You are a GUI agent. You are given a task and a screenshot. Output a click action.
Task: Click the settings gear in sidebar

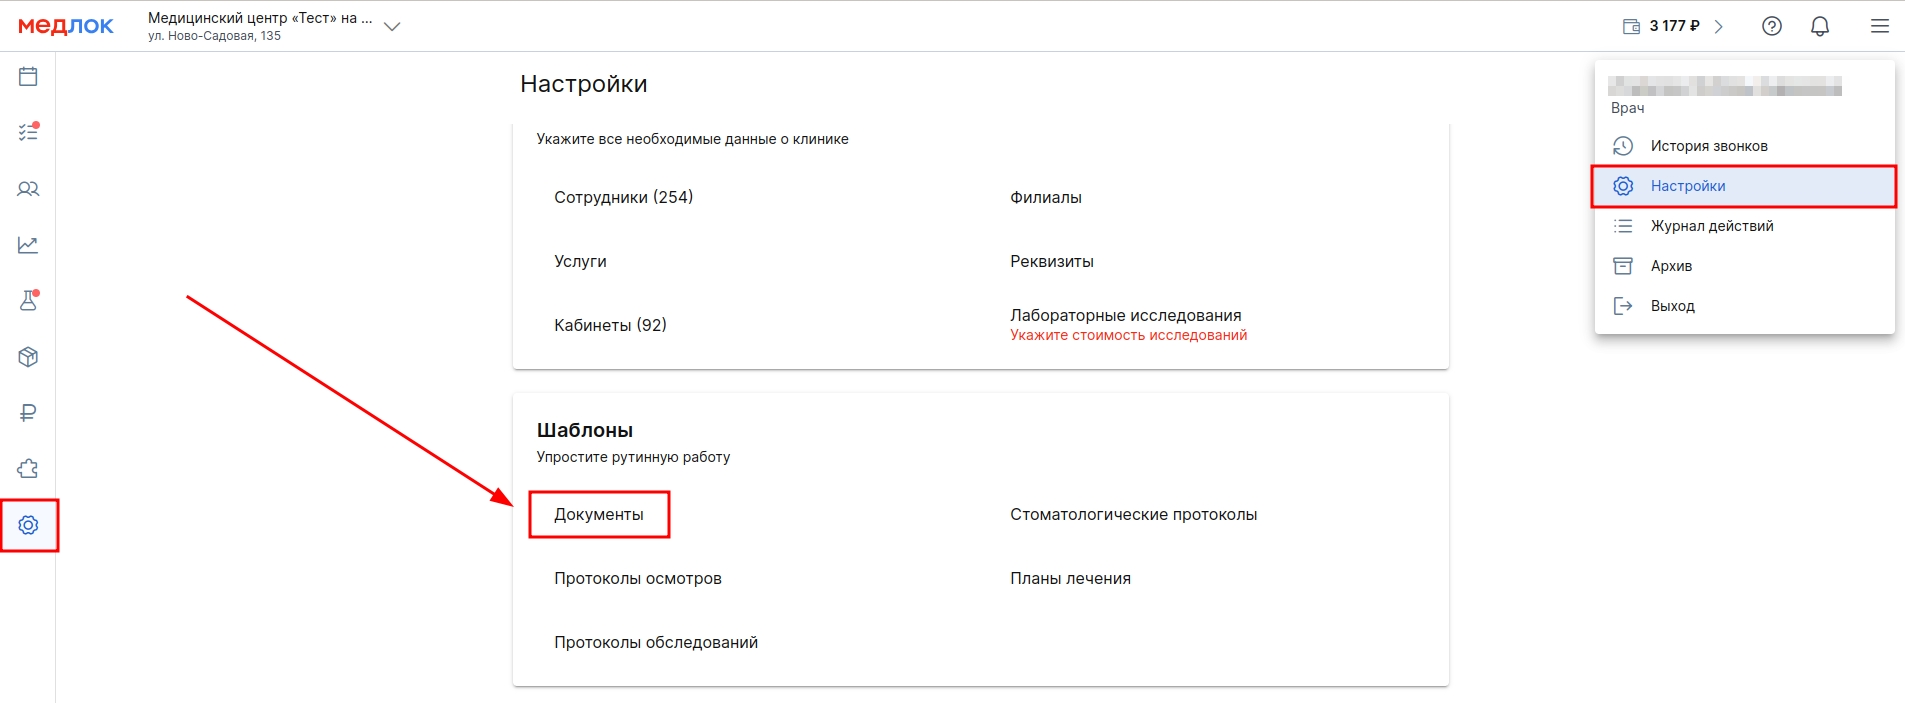pos(28,525)
